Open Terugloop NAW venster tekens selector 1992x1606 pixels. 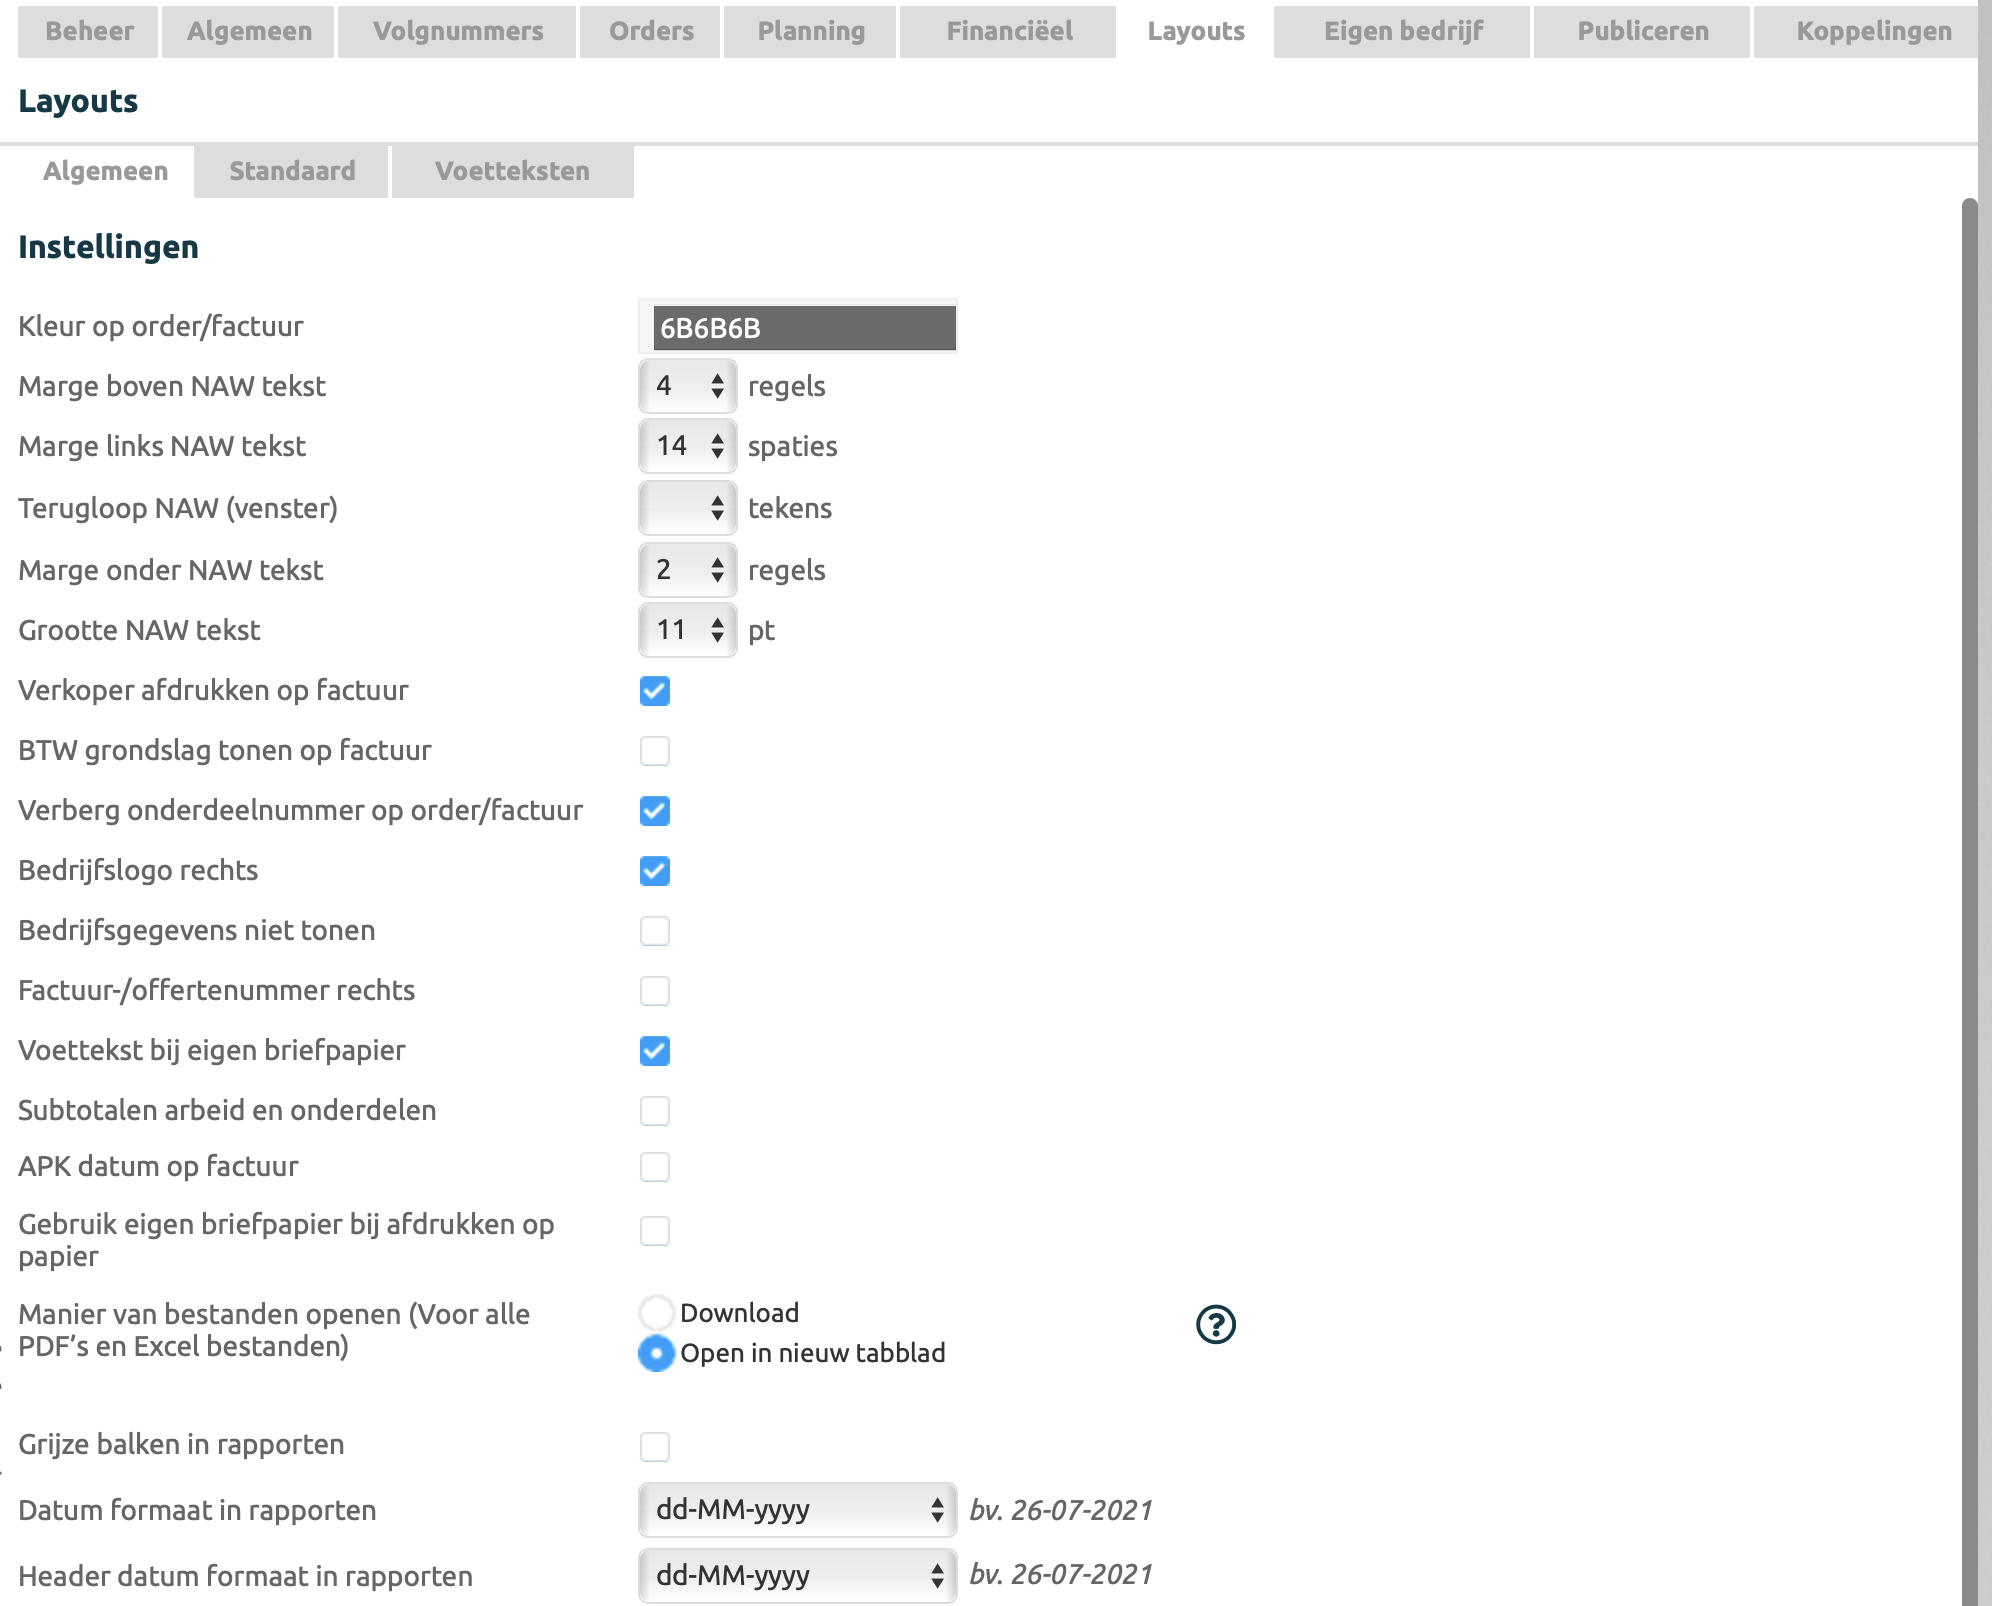click(688, 508)
